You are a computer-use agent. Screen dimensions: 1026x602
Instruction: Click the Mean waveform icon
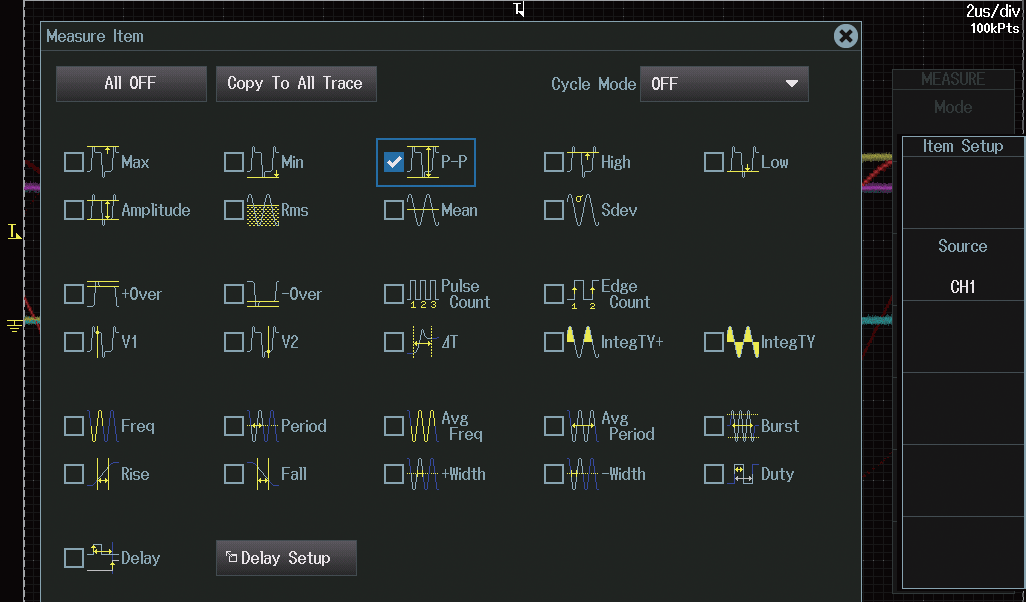click(x=423, y=210)
